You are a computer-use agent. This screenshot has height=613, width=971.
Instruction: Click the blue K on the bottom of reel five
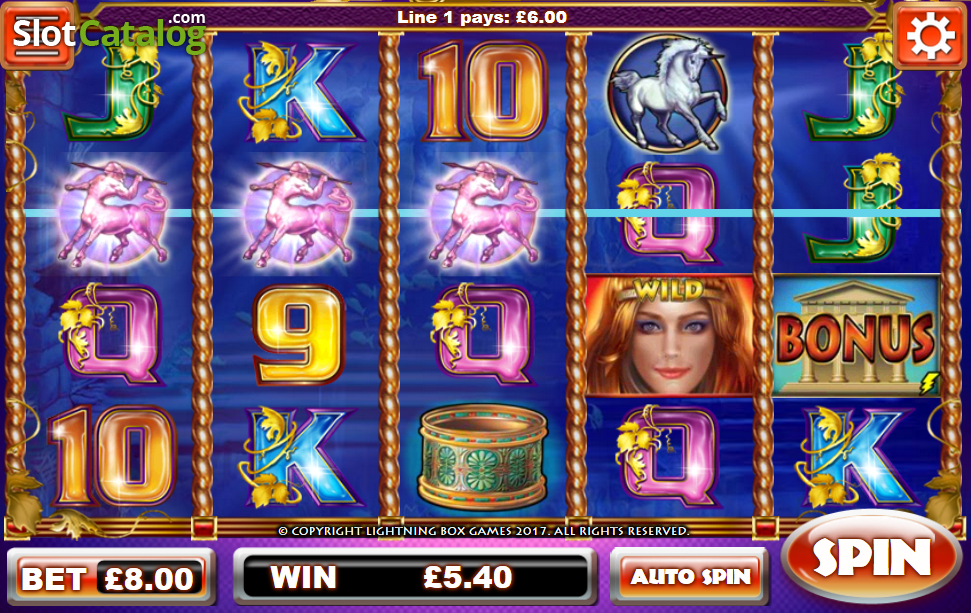855,457
